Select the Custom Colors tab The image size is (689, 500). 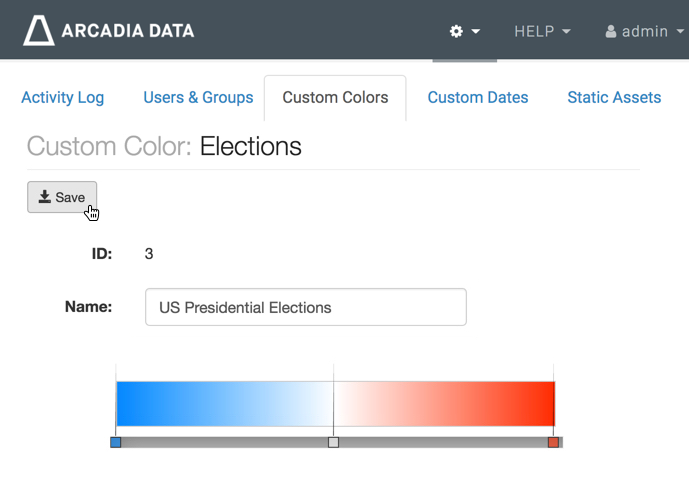pyautogui.click(x=335, y=97)
